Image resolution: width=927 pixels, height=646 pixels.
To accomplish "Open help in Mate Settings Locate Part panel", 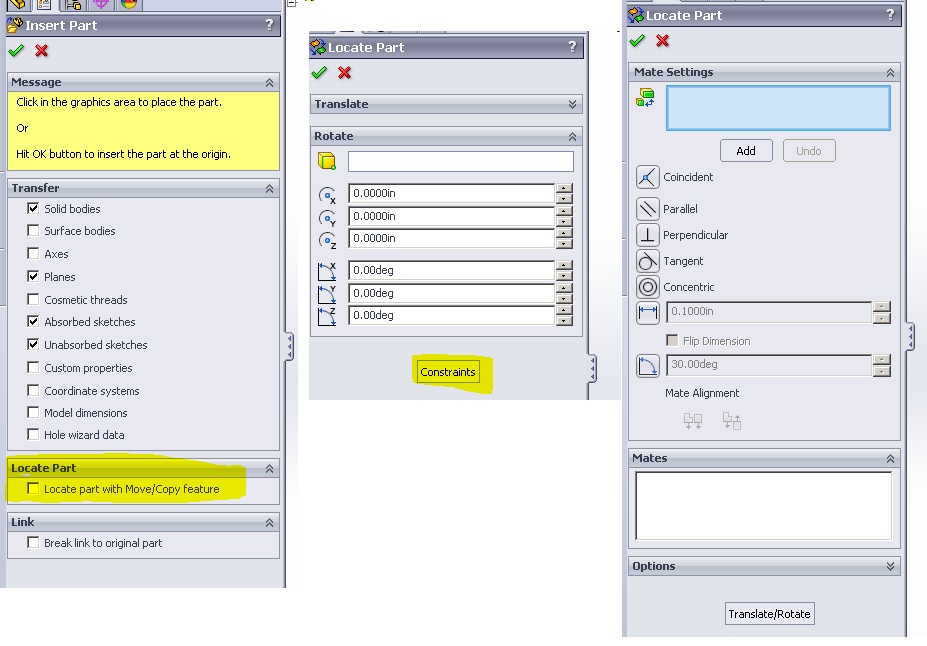I will [x=890, y=15].
